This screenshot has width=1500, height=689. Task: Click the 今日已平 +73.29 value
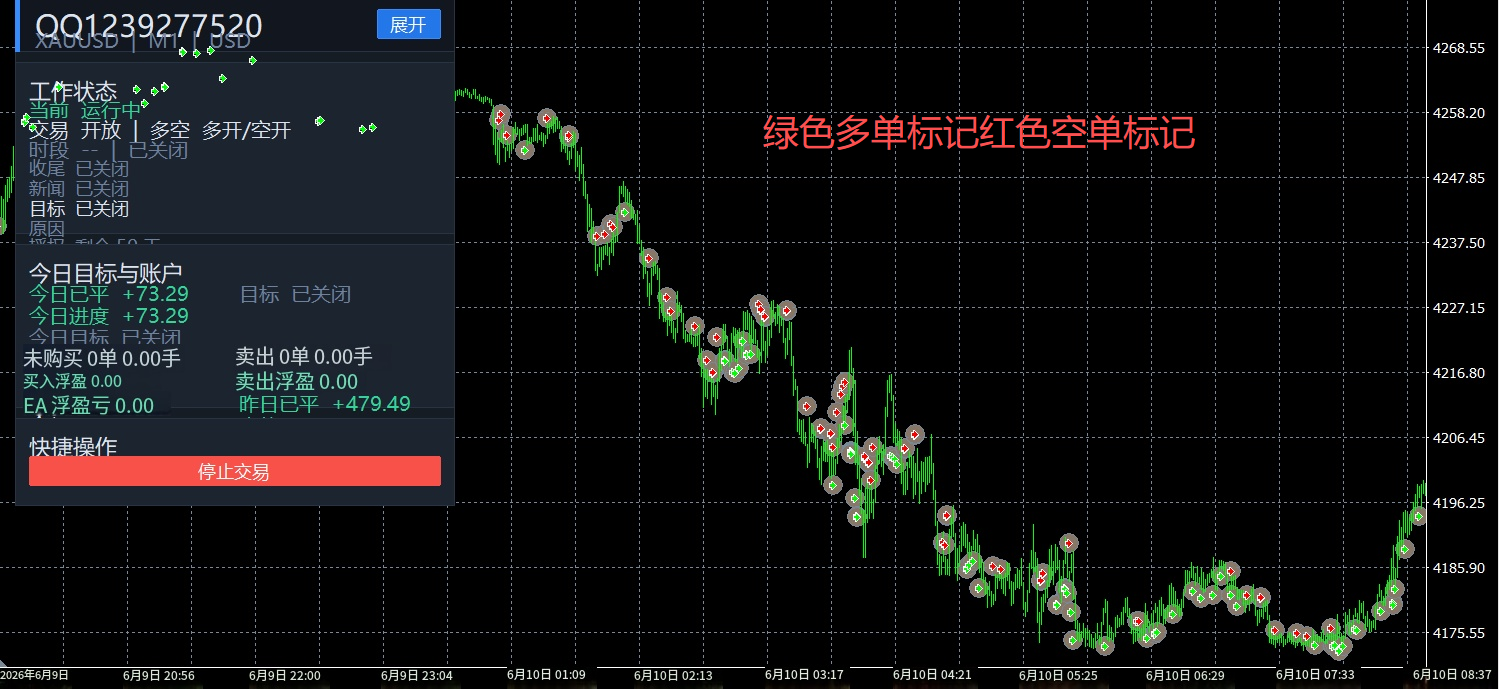pos(108,294)
